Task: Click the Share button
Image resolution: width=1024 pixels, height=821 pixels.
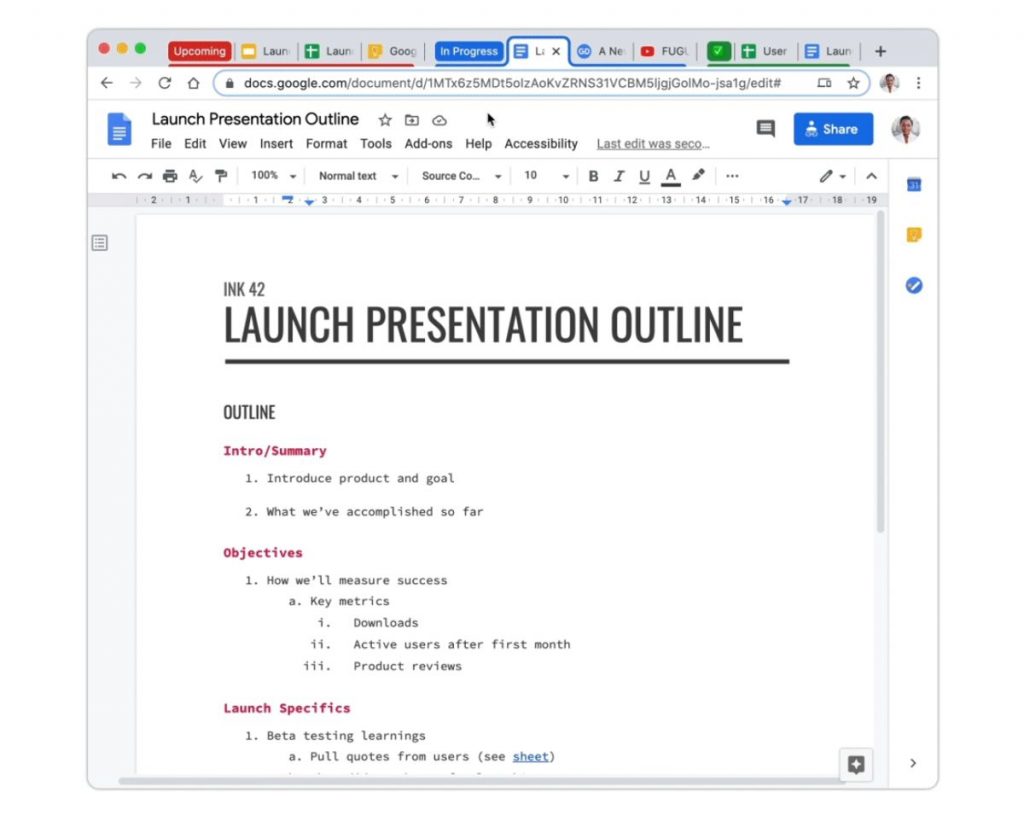Action: tap(832, 128)
